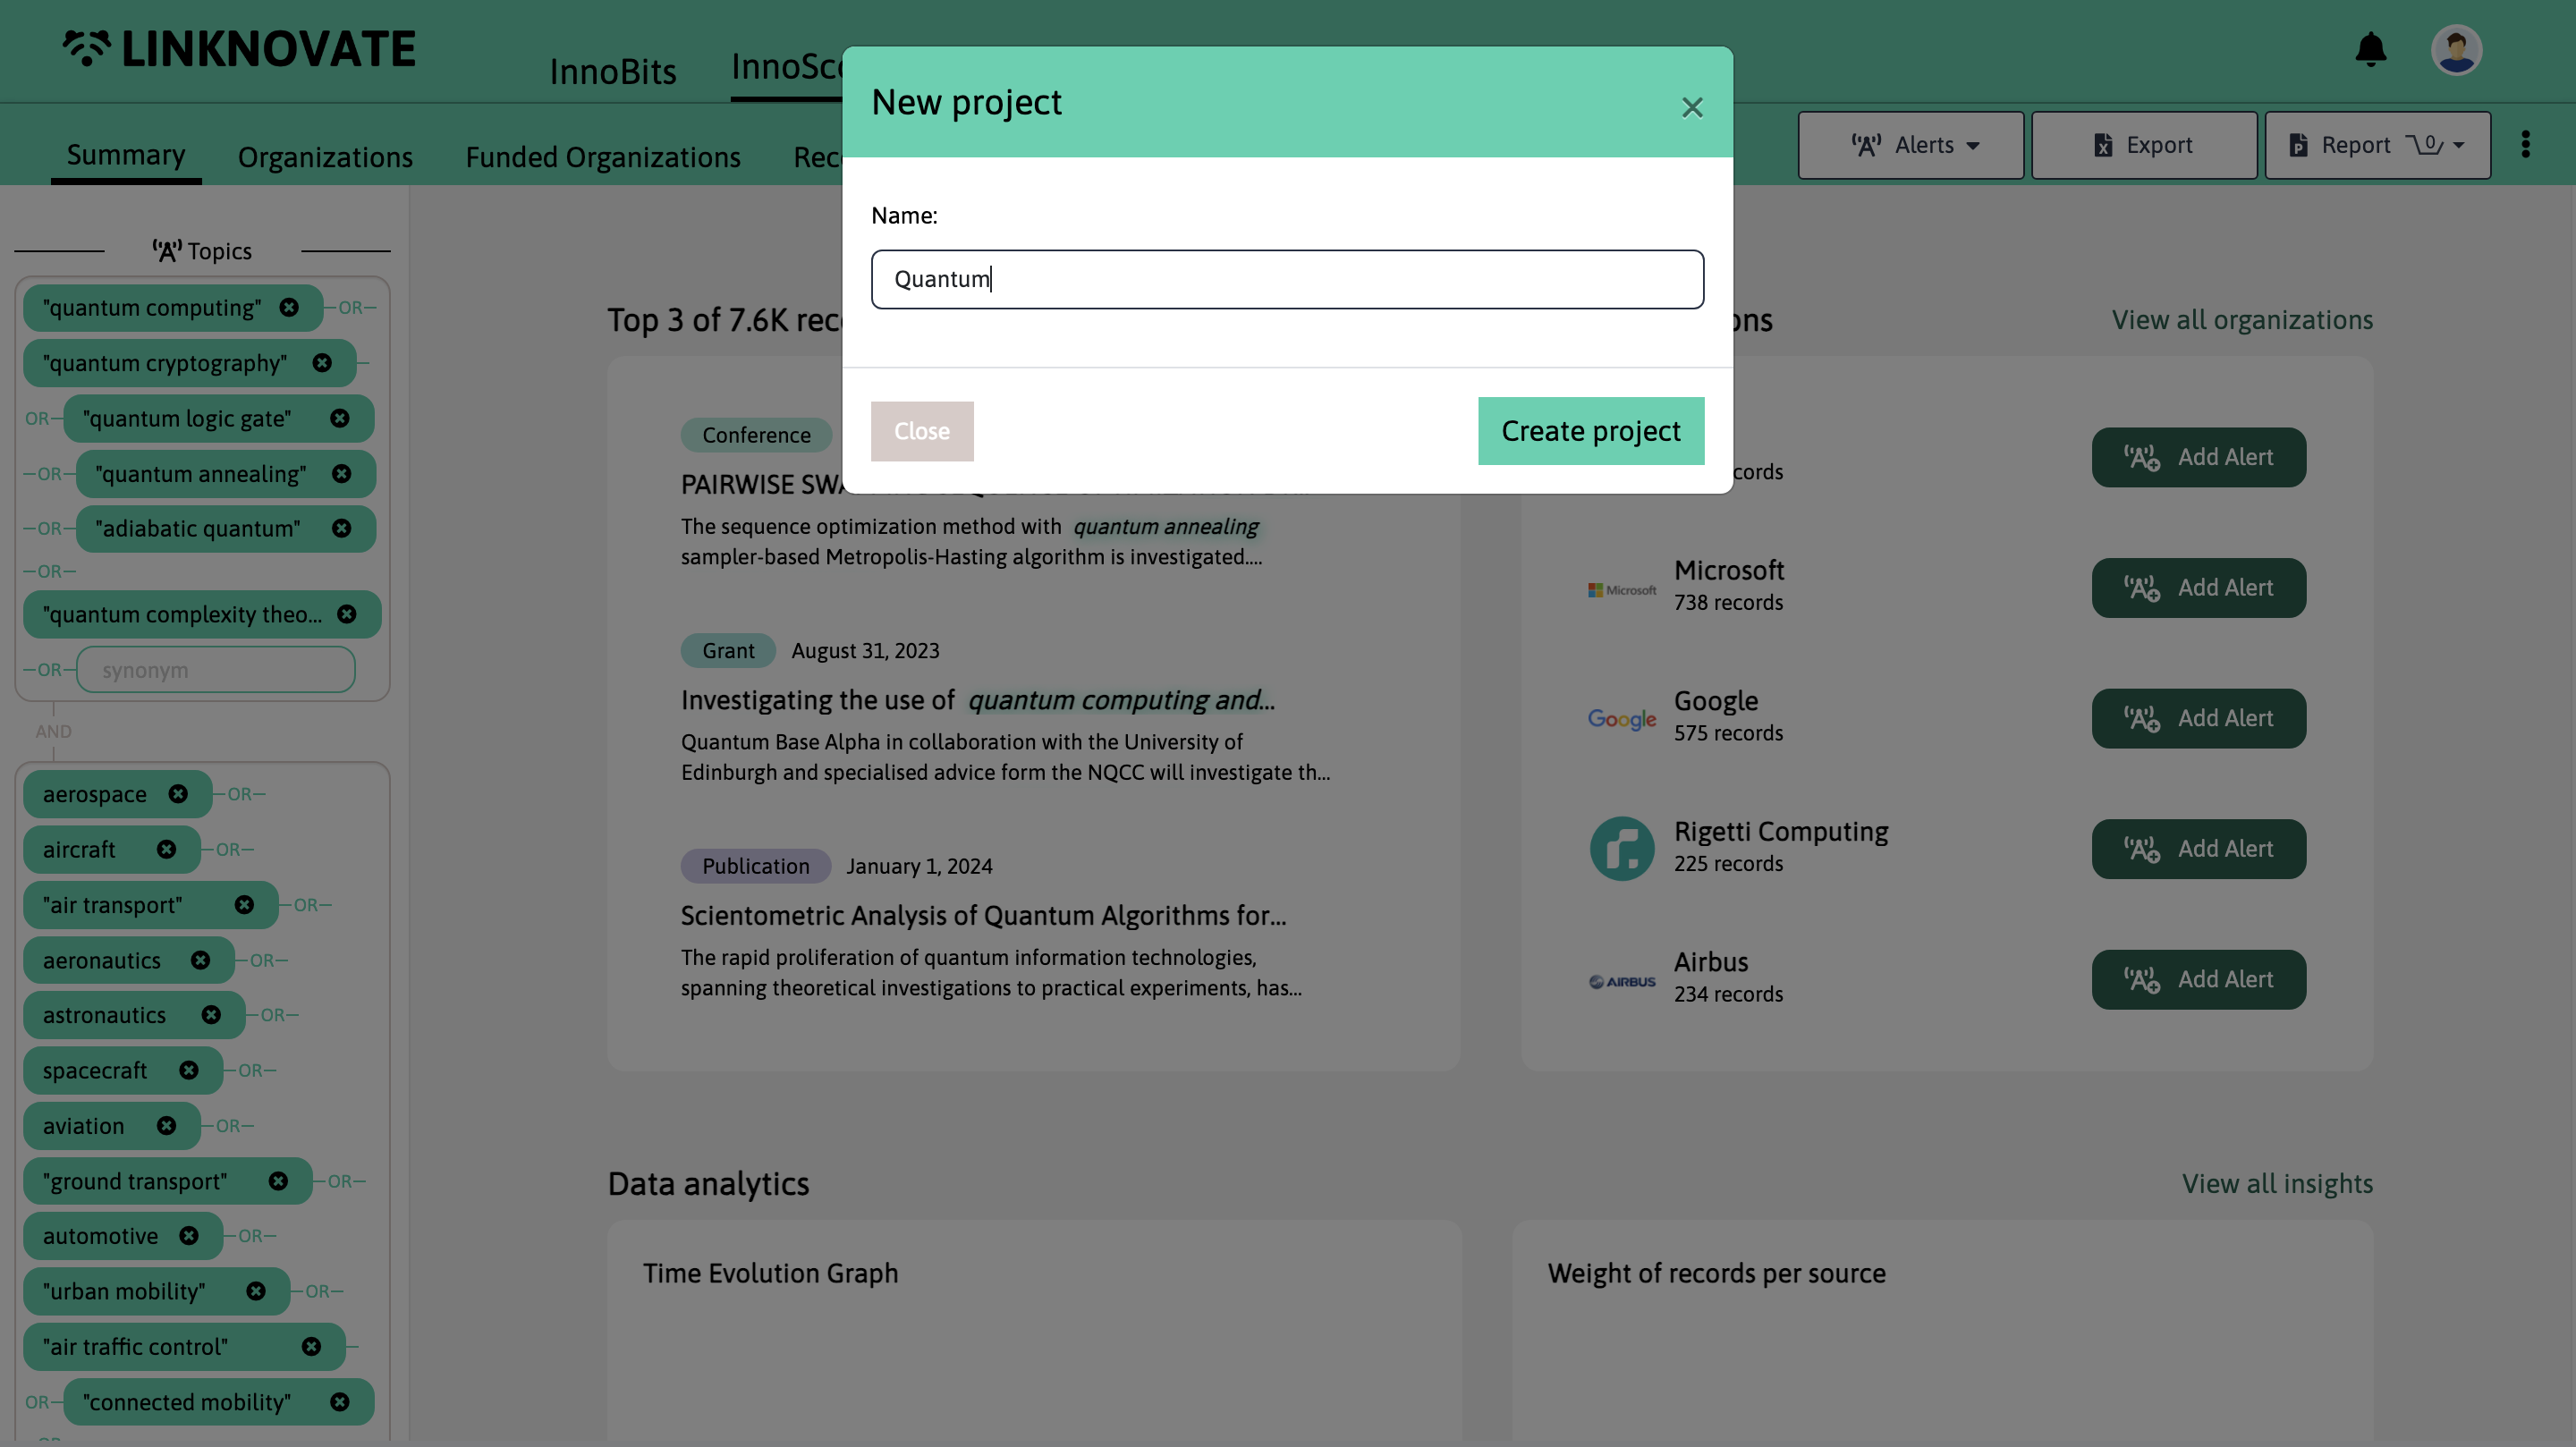This screenshot has width=2576, height=1447.
Task: Click the project name input field
Action: (x=1286, y=278)
